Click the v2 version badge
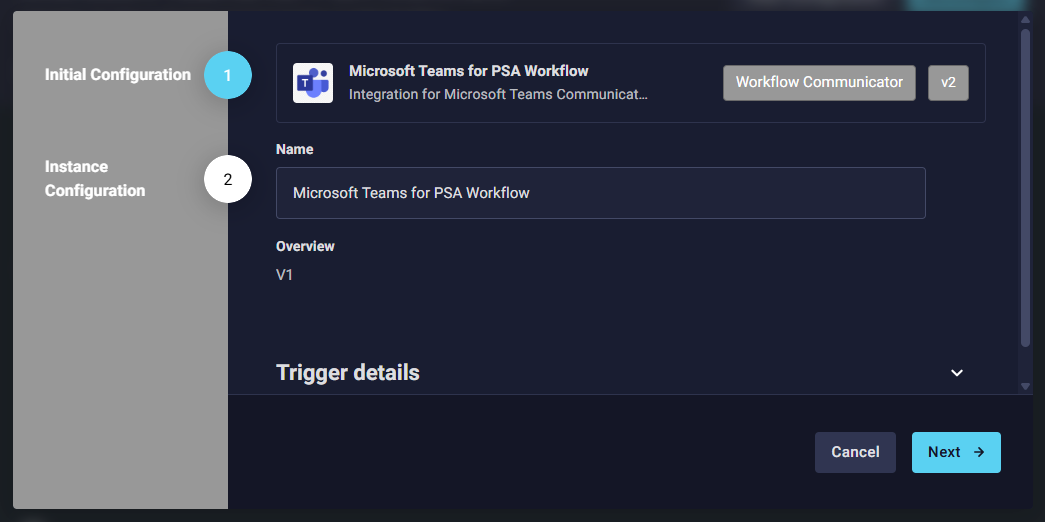1045x522 pixels. pyautogui.click(x=948, y=83)
